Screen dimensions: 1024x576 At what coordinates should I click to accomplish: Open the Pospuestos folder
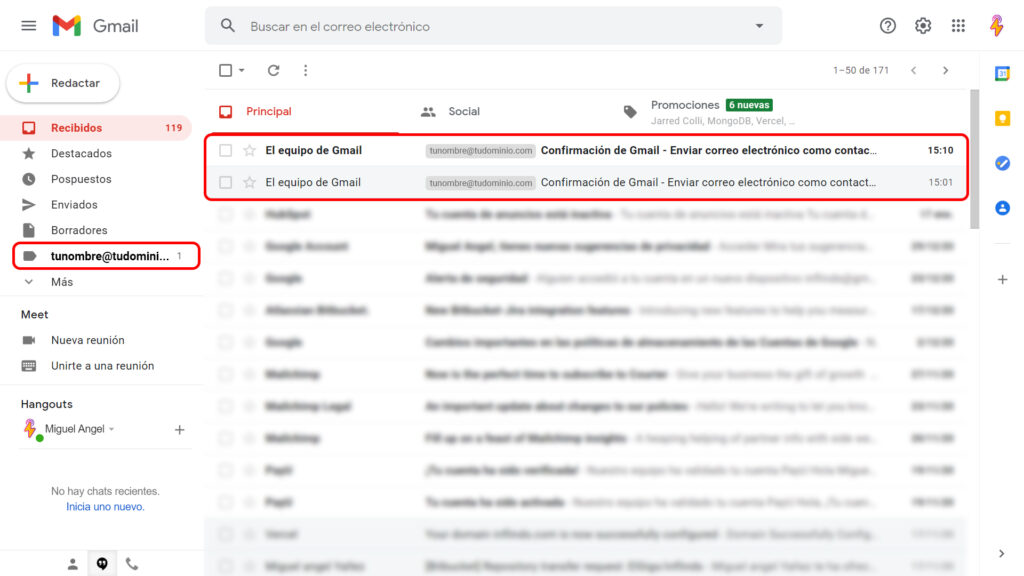(97, 179)
